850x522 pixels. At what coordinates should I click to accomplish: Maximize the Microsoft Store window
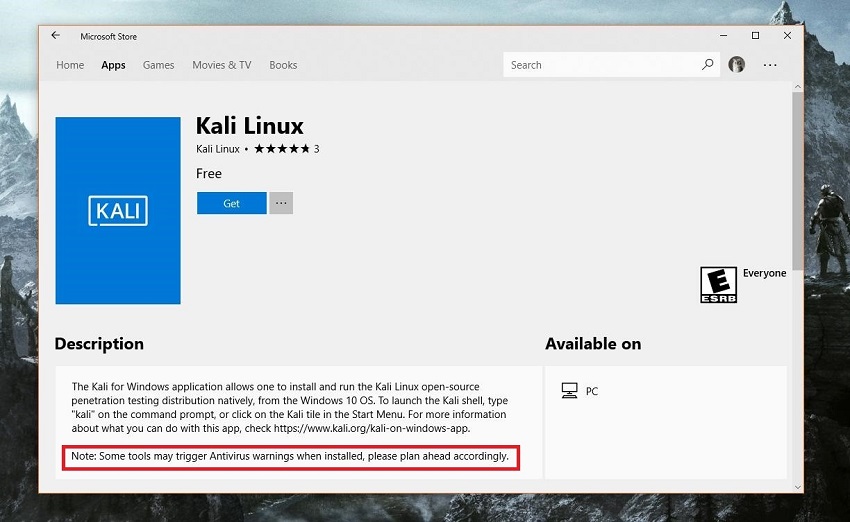pyautogui.click(x=755, y=36)
